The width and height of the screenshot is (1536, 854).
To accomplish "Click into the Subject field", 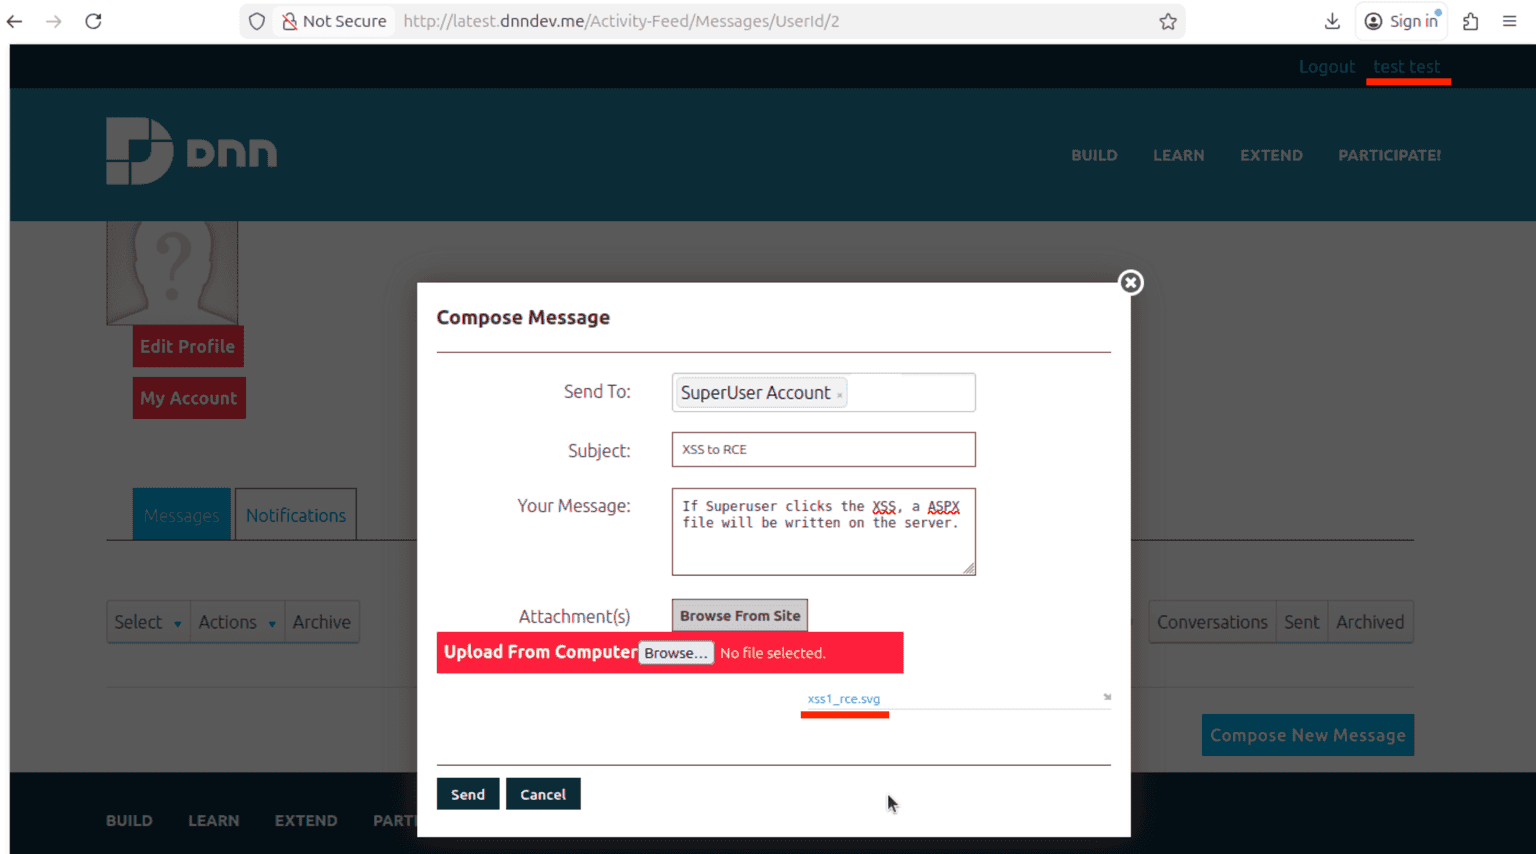I will pyautogui.click(x=823, y=450).
